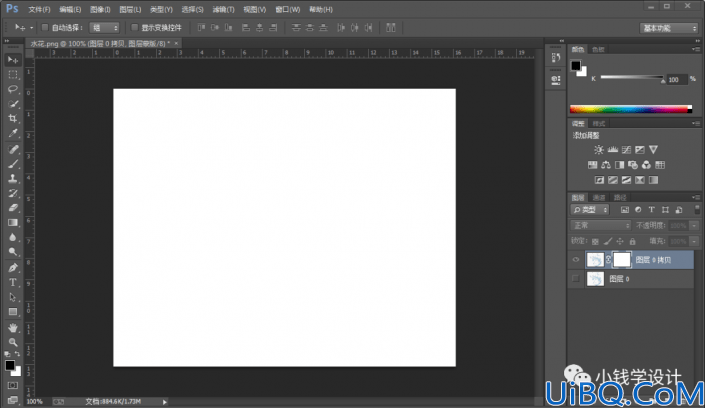The height and width of the screenshot is (408, 705).
Task: Add a Curves adjustment
Action: coord(626,149)
